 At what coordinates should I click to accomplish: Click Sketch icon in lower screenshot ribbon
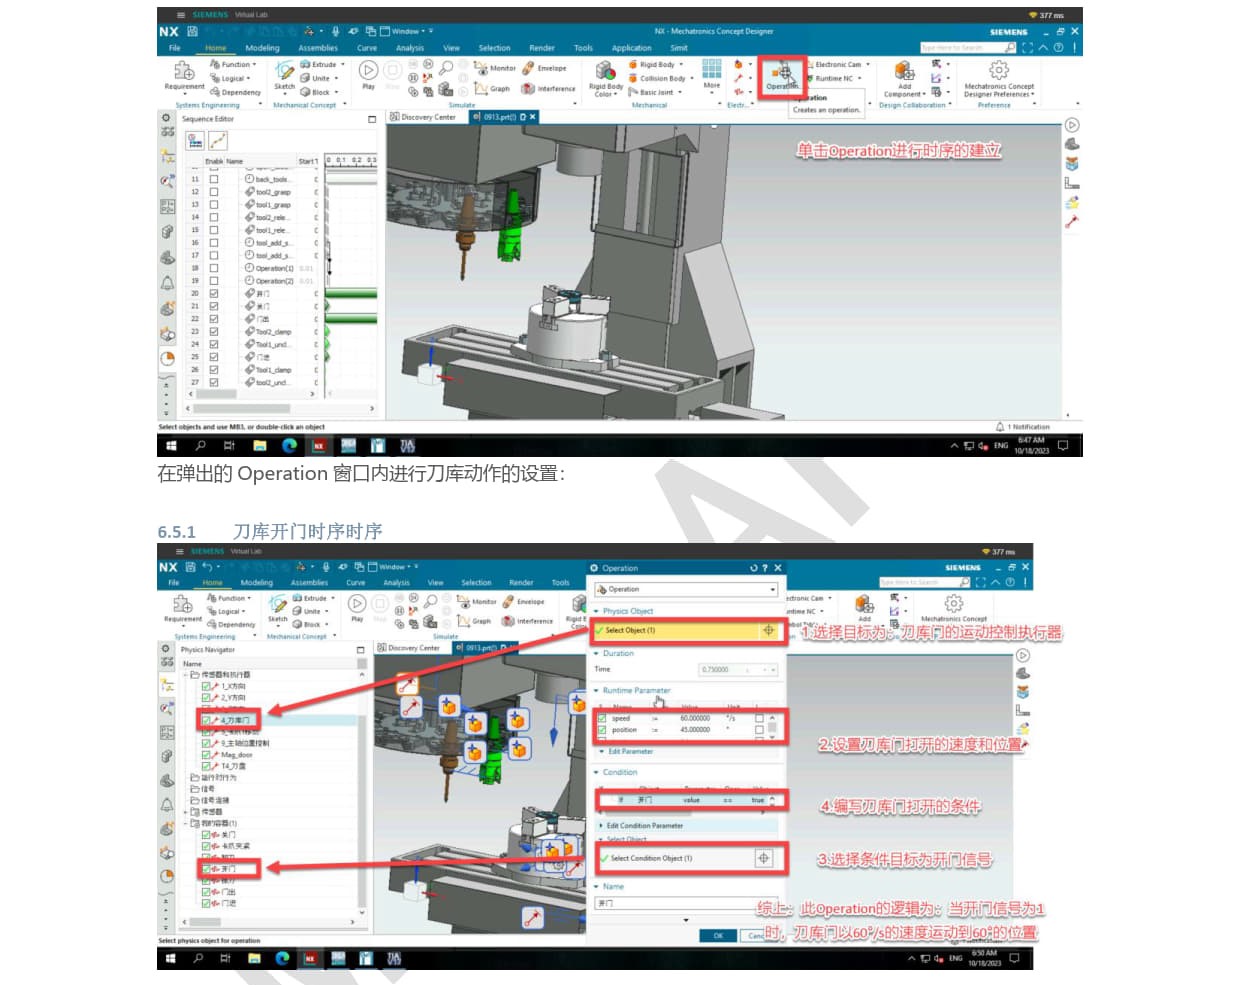click(x=278, y=603)
